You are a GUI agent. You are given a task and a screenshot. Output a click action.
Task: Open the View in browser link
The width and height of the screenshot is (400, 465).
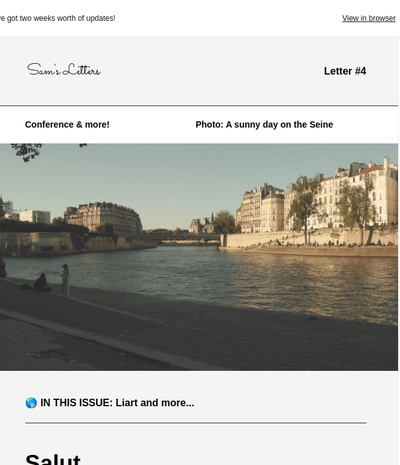[369, 18]
